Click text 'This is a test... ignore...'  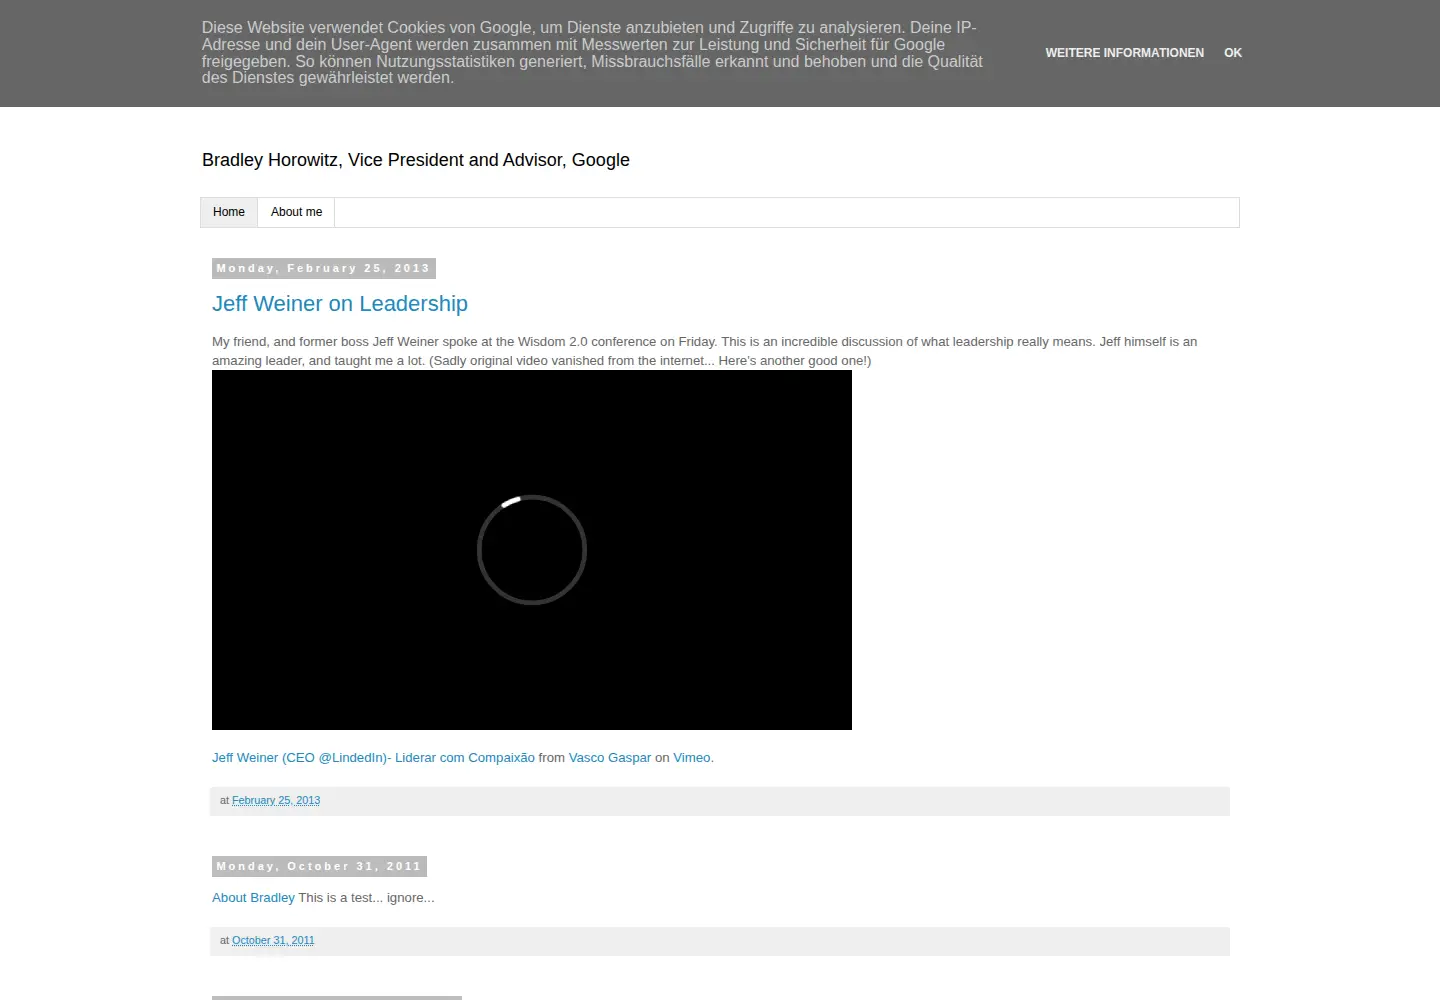(367, 898)
